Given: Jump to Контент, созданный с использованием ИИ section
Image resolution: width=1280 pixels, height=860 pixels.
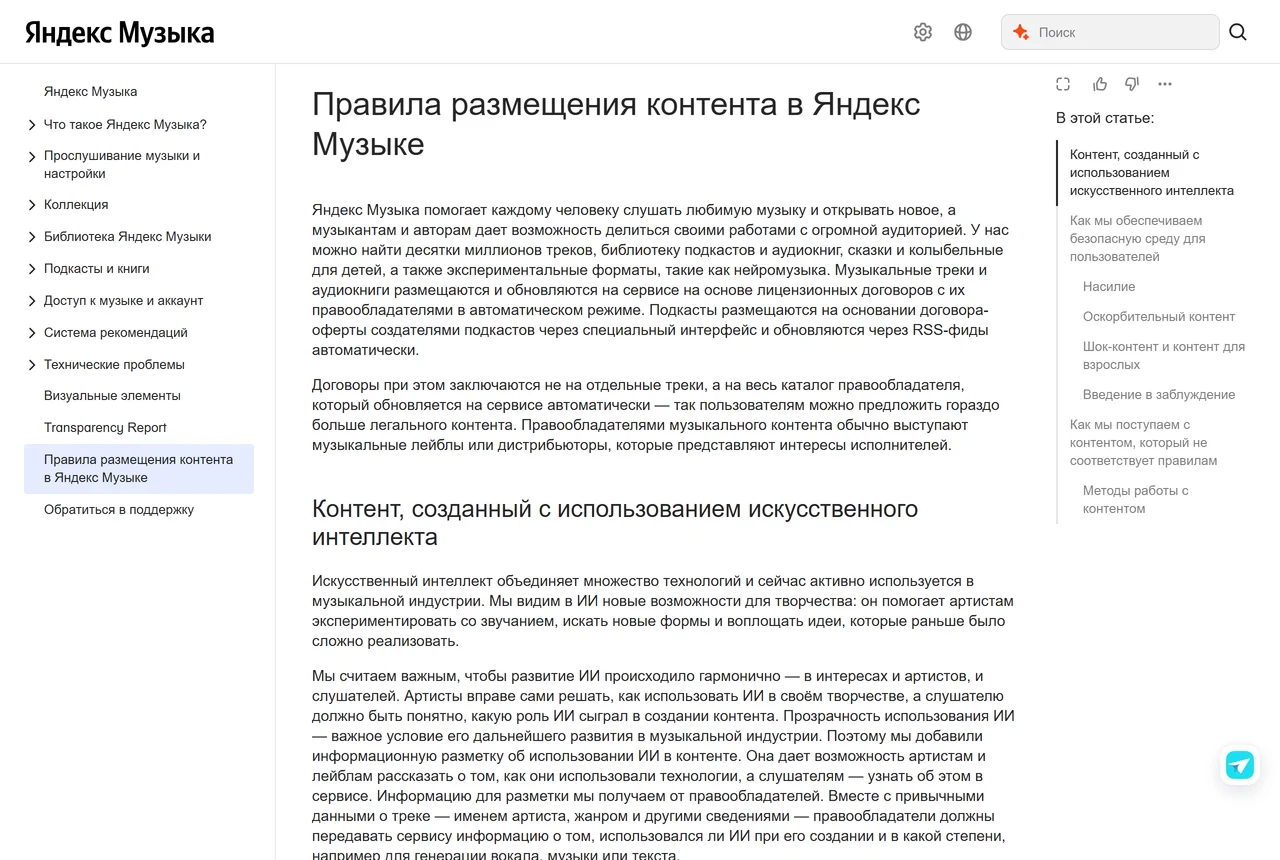Looking at the screenshot, I should (x=1152, y=173).
